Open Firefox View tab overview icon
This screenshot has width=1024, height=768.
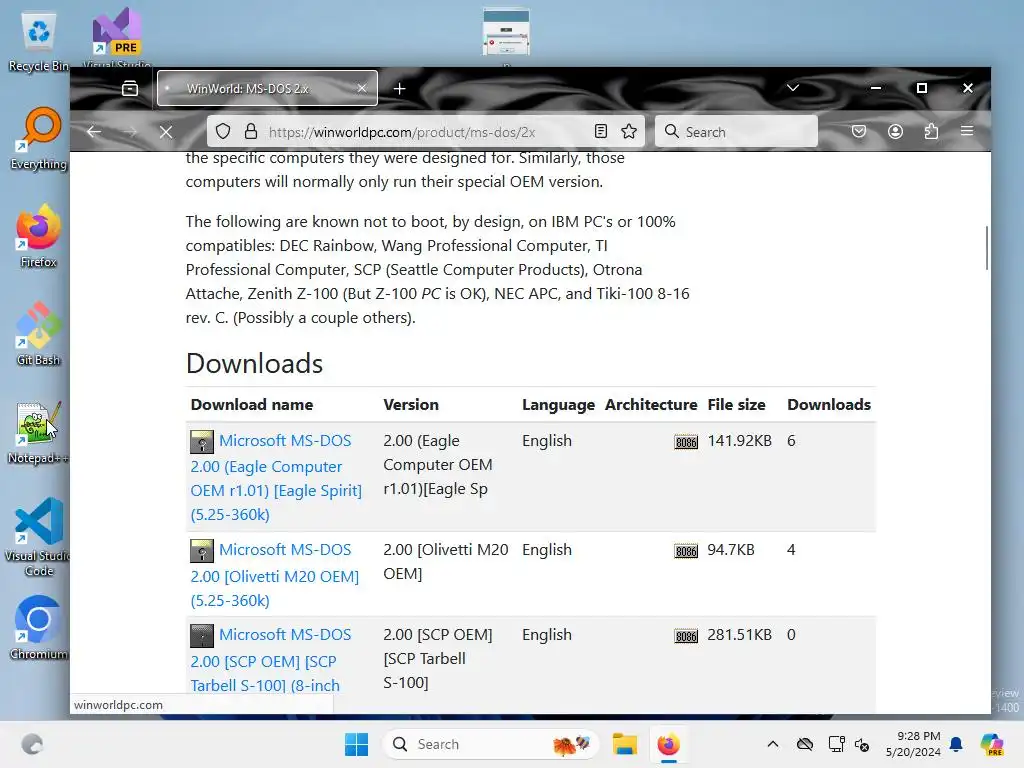130,88
